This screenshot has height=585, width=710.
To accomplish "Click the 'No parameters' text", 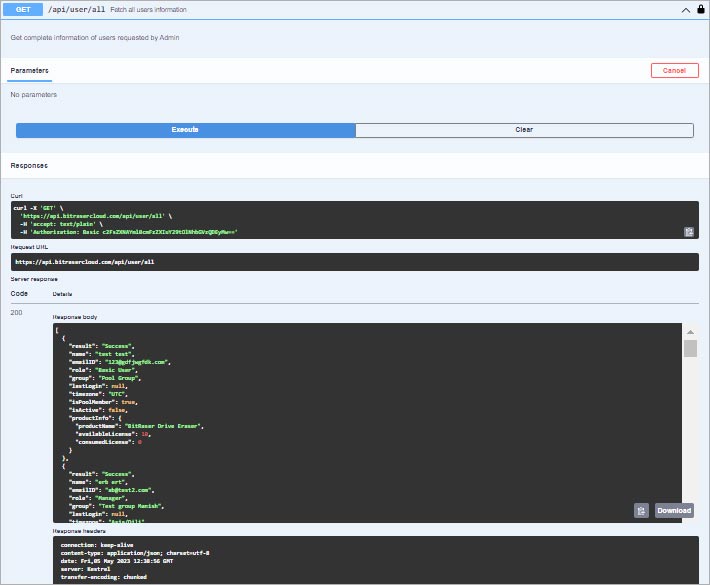I will tap(34, 95).
